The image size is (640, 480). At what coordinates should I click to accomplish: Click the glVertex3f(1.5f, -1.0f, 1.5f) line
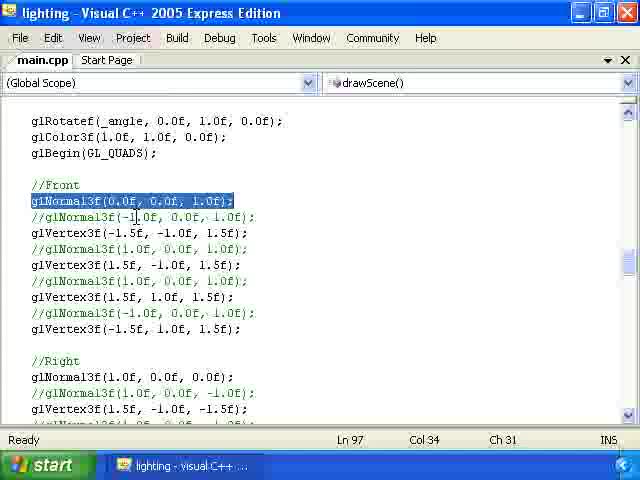coord(136,265)
